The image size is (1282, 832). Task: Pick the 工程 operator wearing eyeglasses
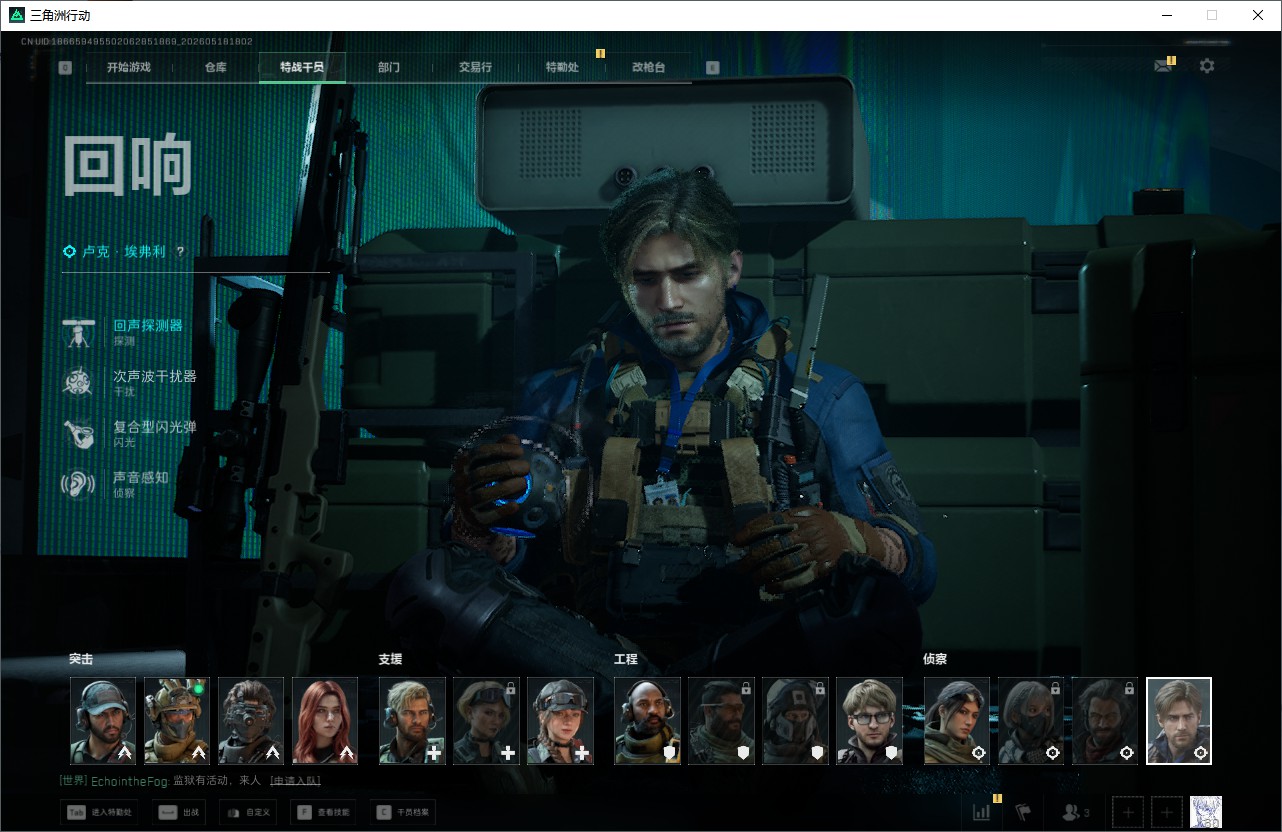(869, 721)
